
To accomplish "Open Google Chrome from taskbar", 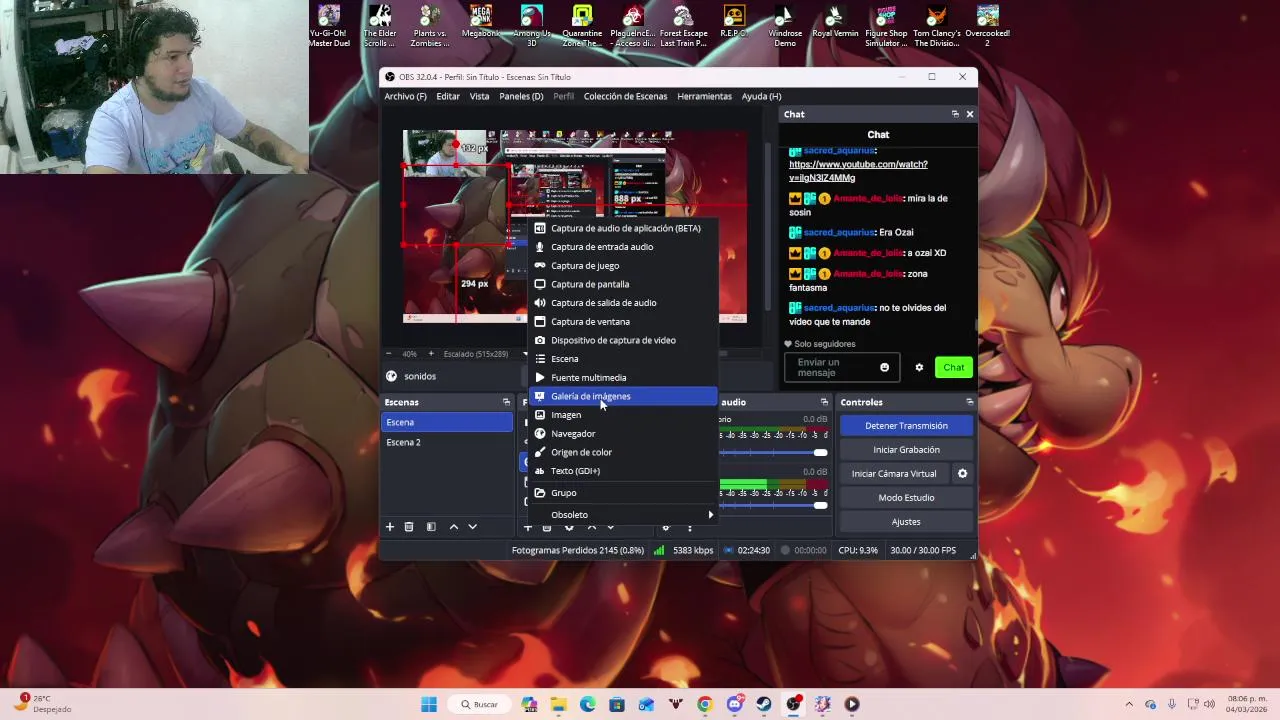I will (705, 704).
